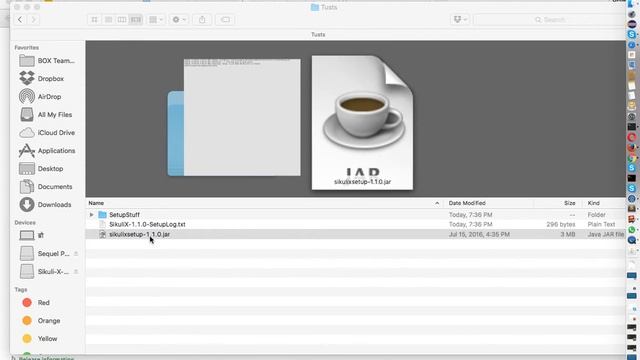This screenshot has height=360, width=640.
Task: Select the Sequel P... volume
Action: click(45, 253)
